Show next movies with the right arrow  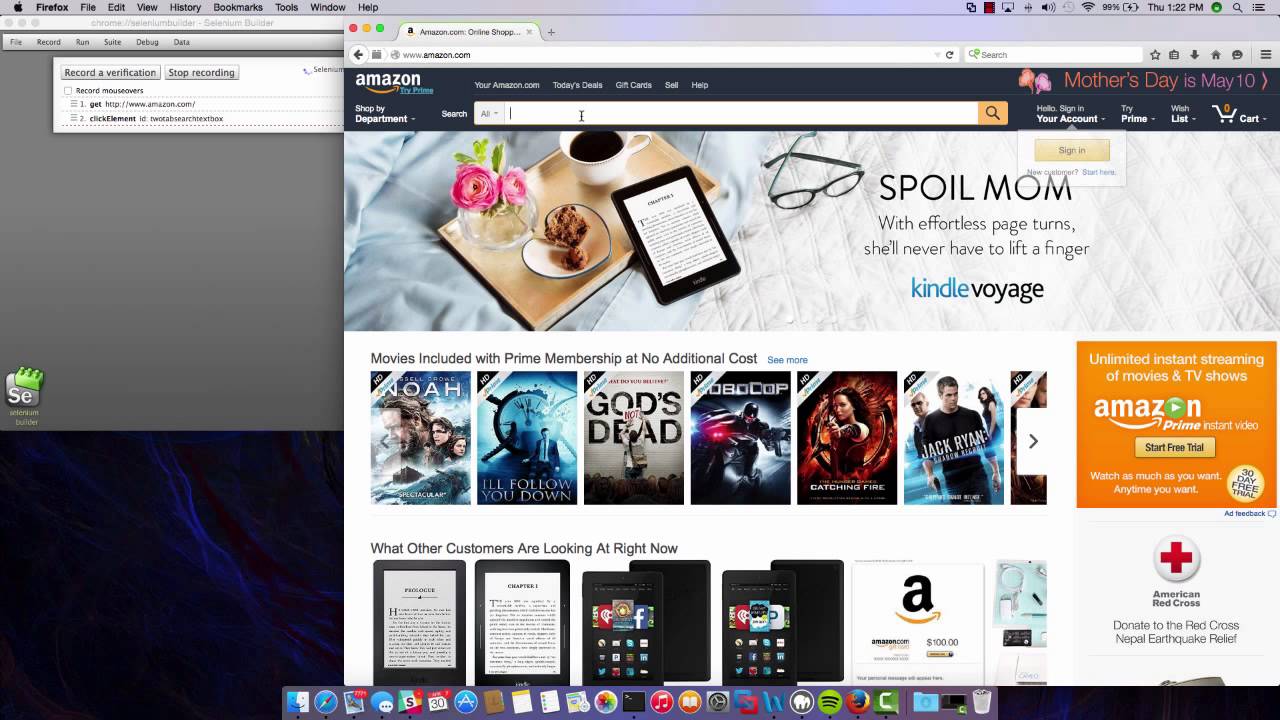click(1033, 441)
